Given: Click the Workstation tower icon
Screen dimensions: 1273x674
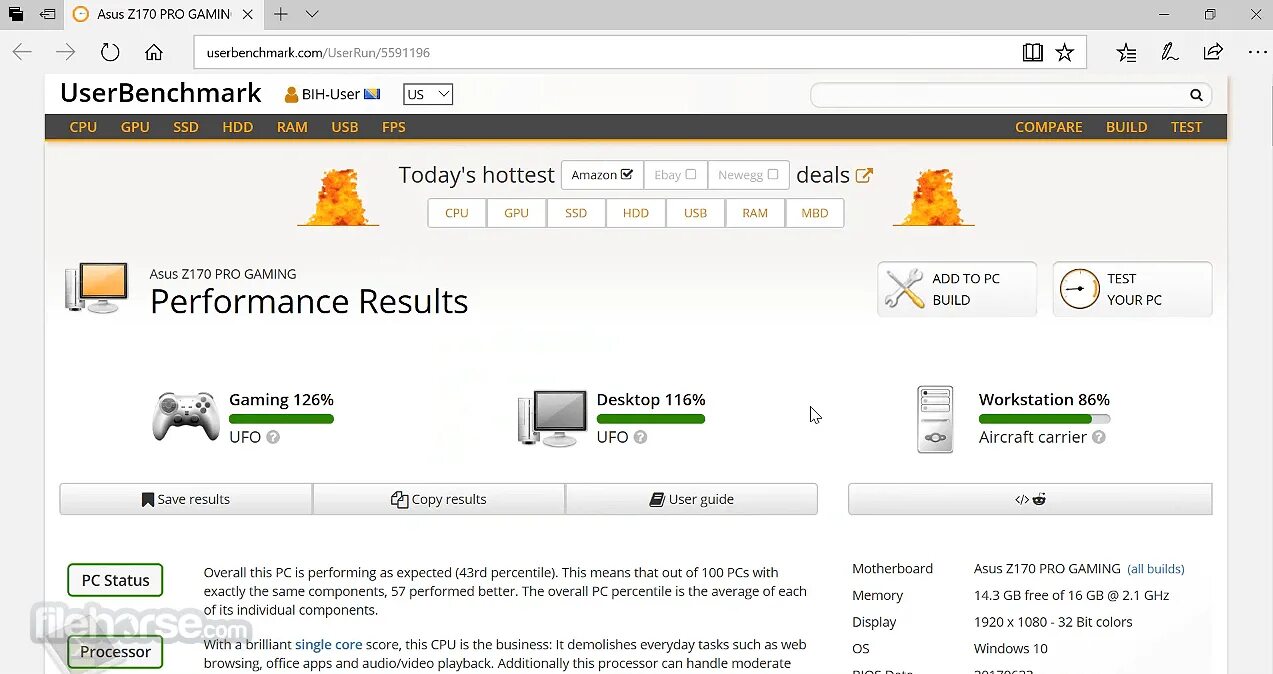Looking at the screenshot, I should click(x=936, y=420).
